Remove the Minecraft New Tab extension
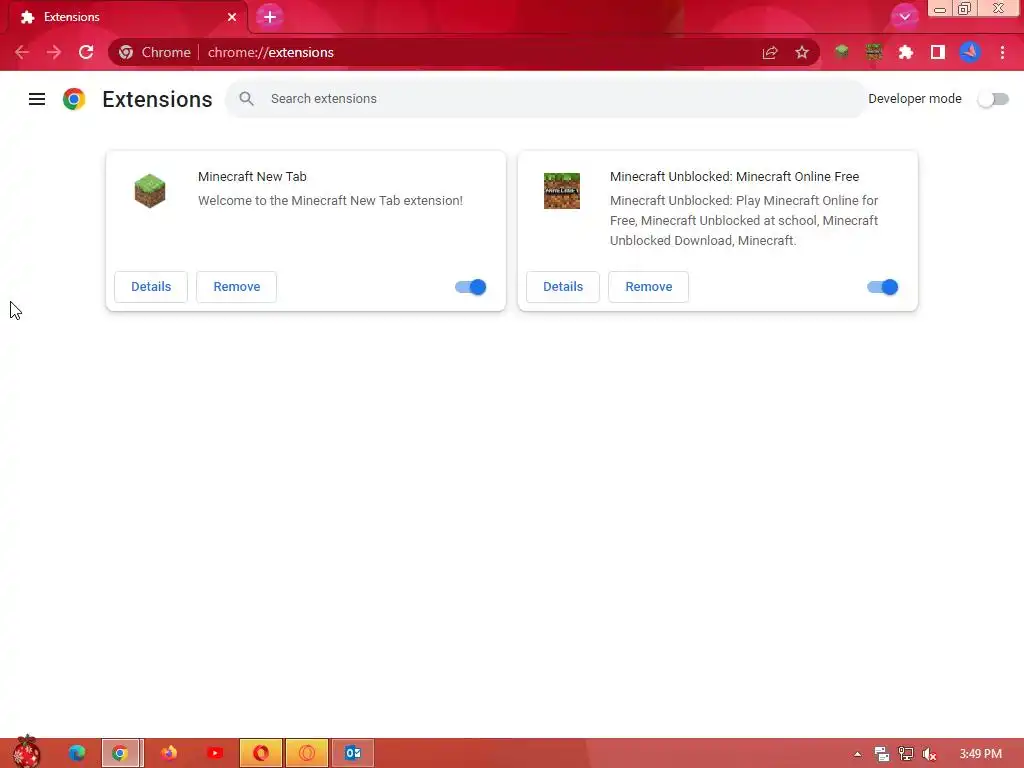 point(236,287)
